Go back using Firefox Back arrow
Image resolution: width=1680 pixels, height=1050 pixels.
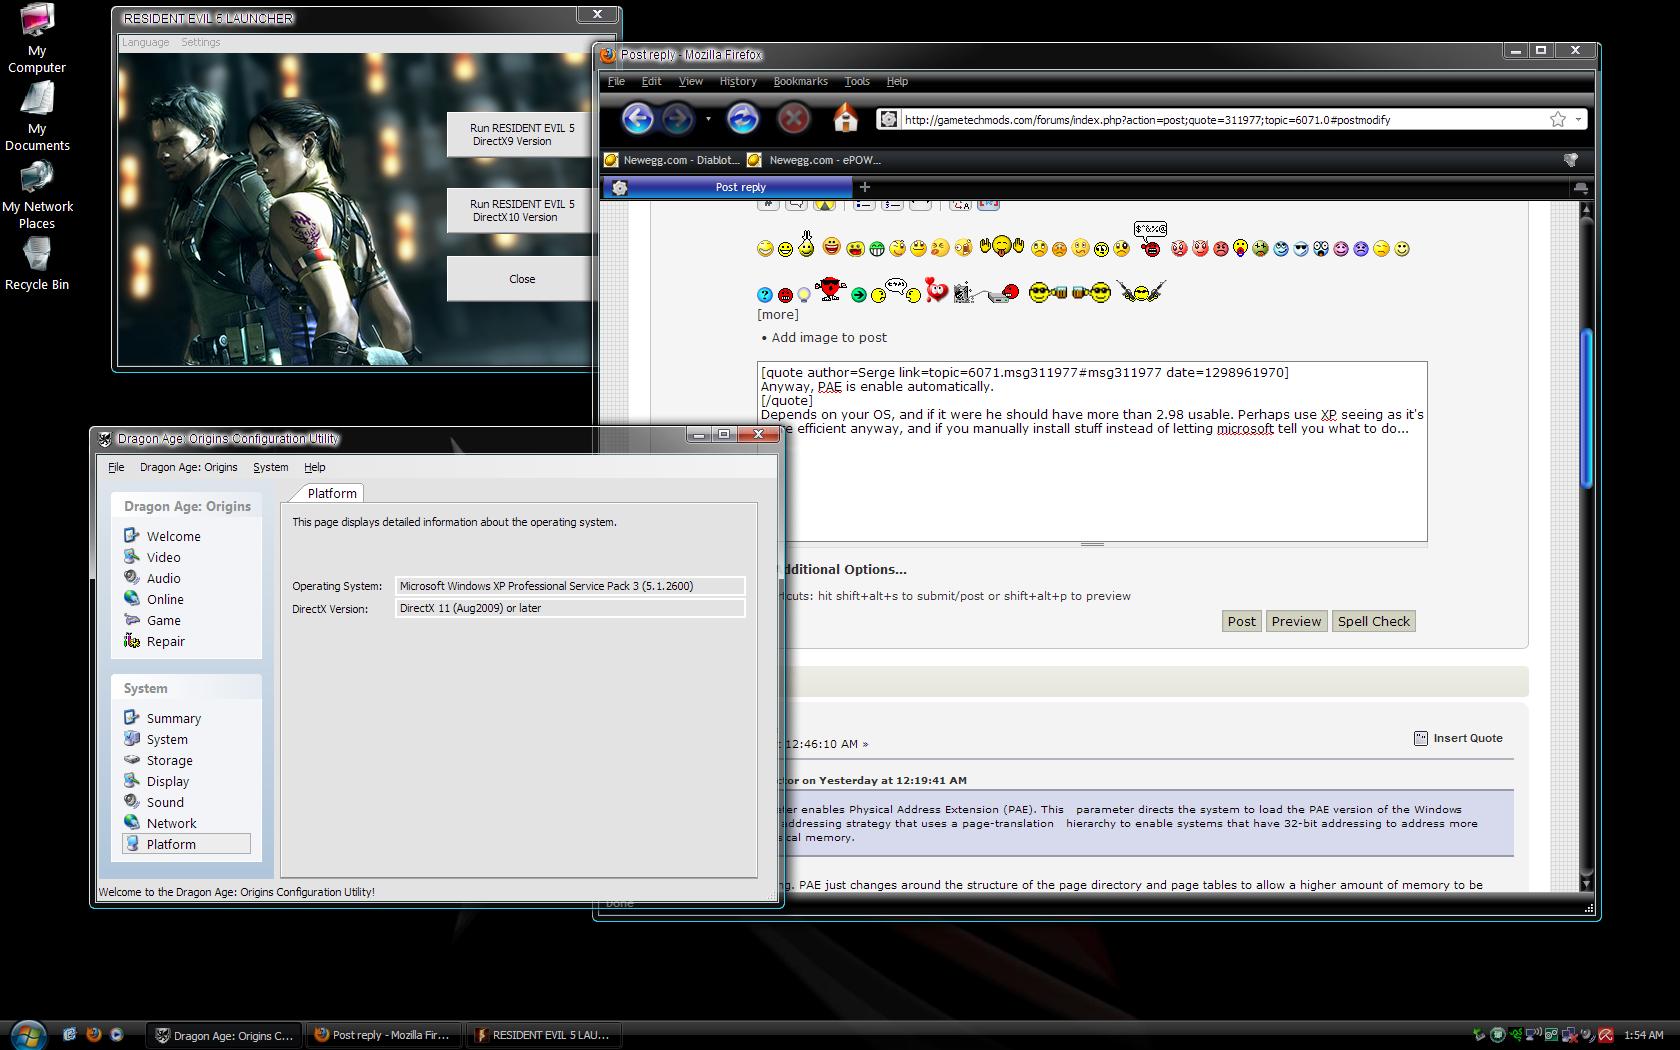pos(637,119)
